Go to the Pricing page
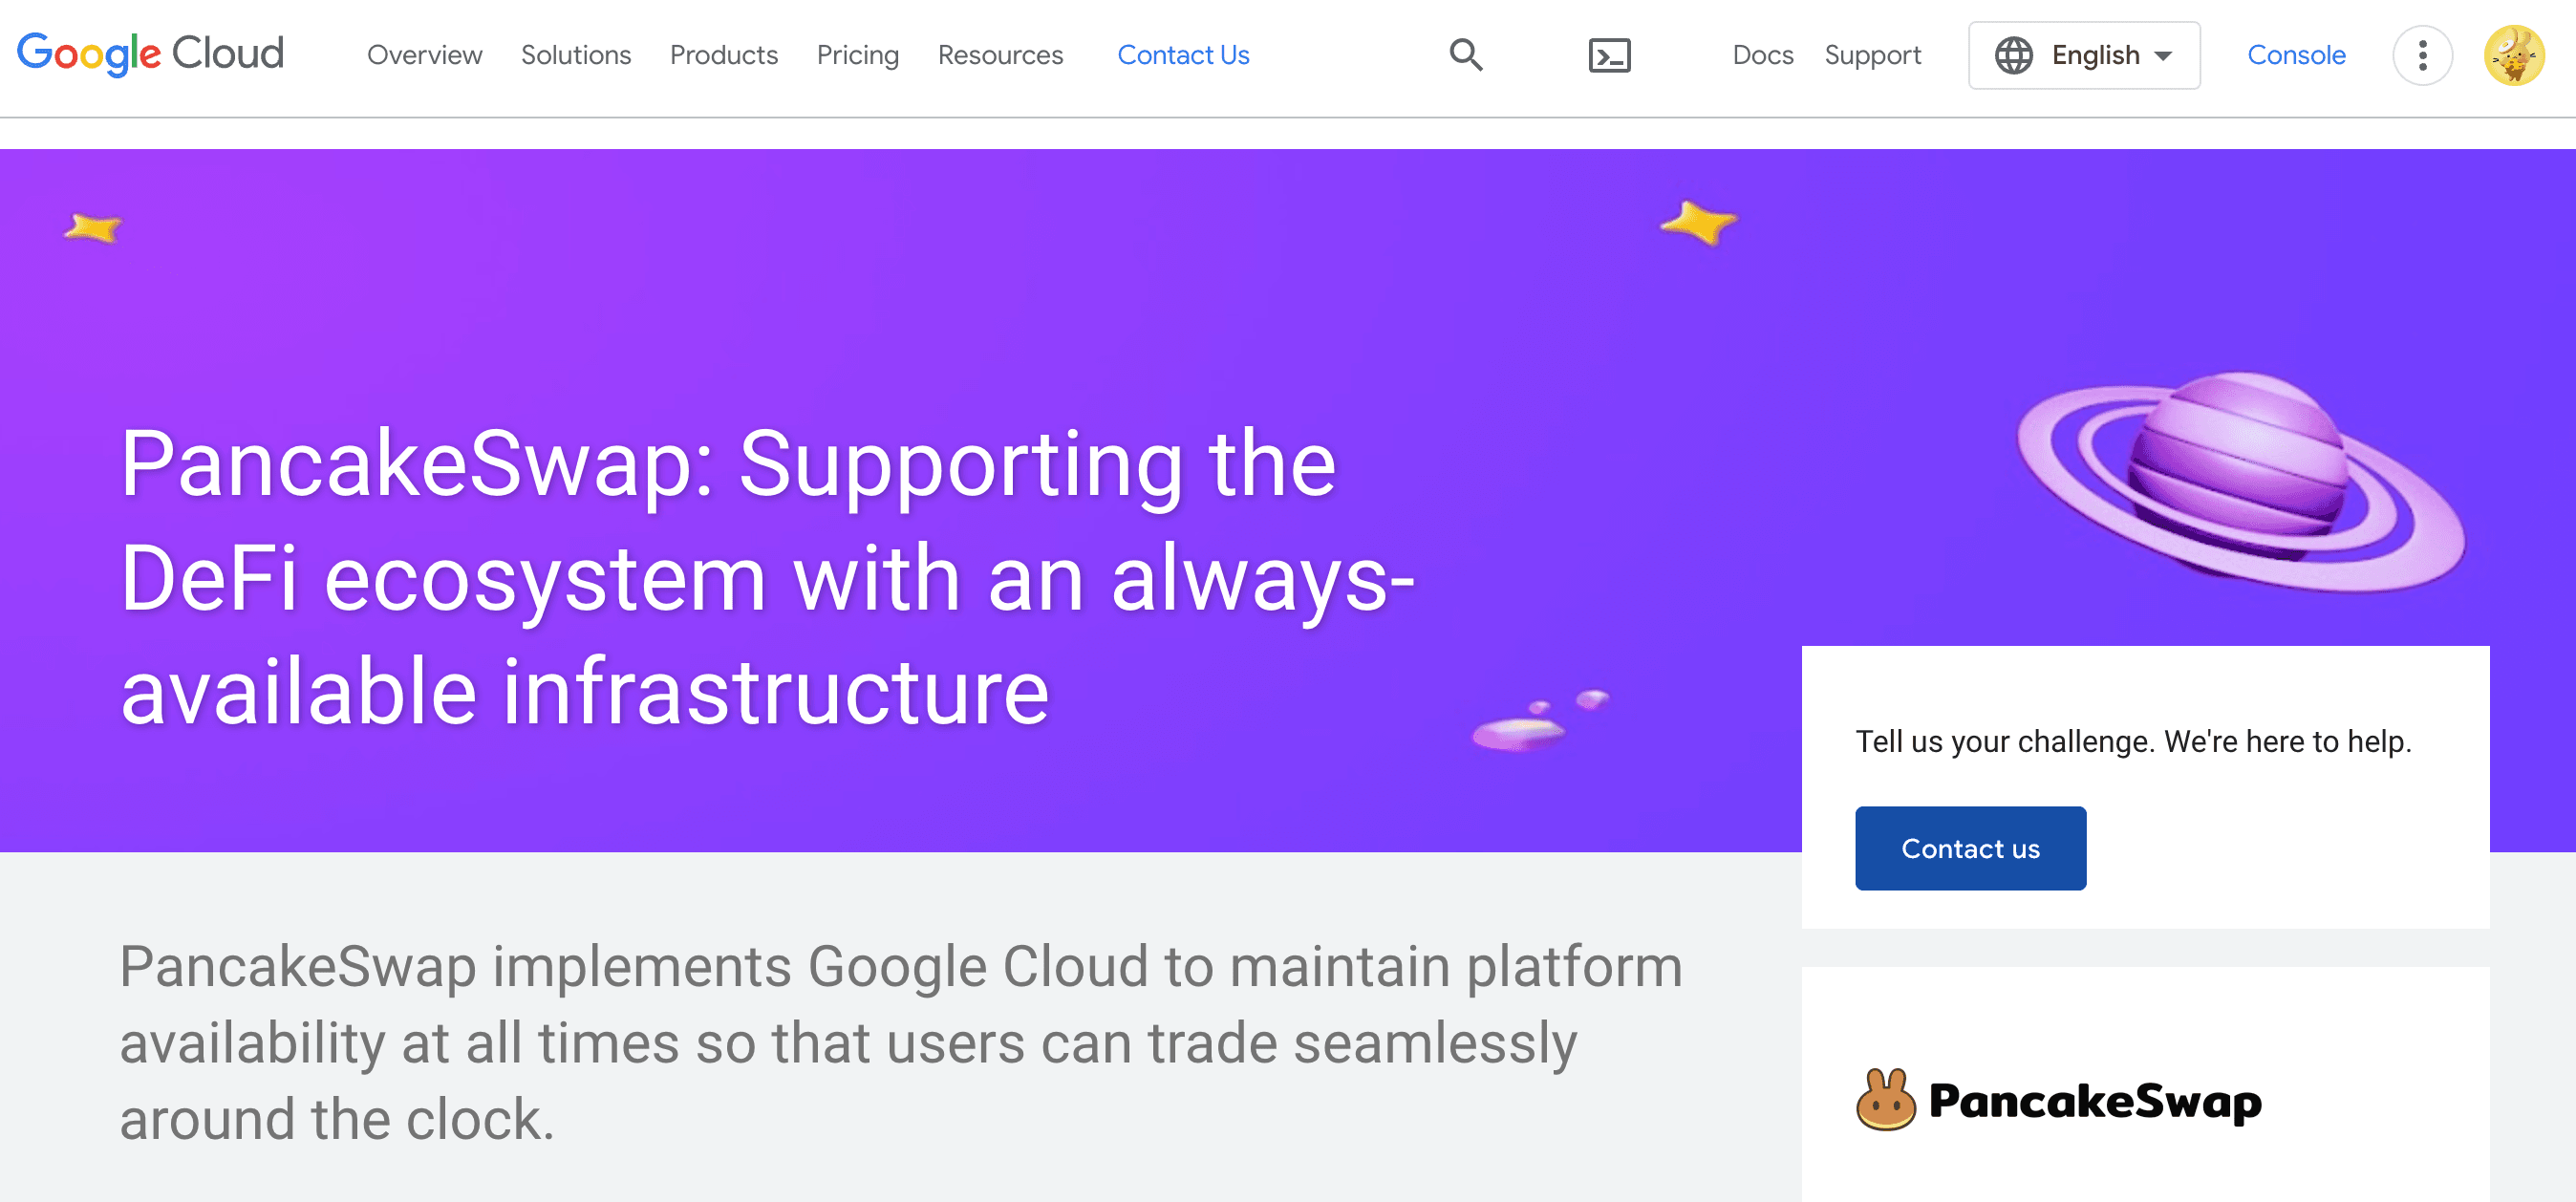The width and height of the screenshot is (2576, 1202). pos(857,55)
